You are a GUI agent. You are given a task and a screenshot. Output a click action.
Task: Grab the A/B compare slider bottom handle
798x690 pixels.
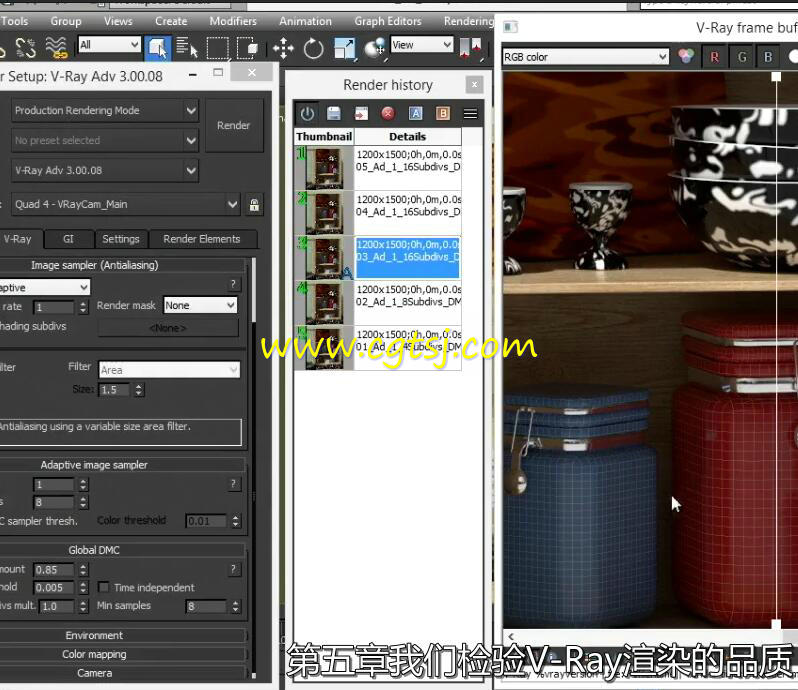[x=776, y=624]
